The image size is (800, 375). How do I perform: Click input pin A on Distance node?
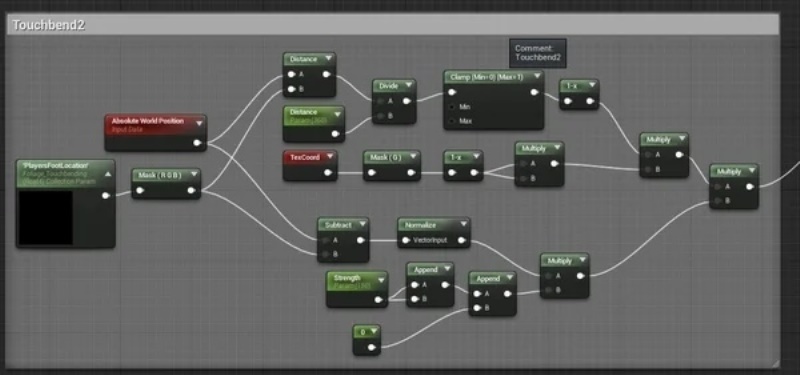point(291,74)
